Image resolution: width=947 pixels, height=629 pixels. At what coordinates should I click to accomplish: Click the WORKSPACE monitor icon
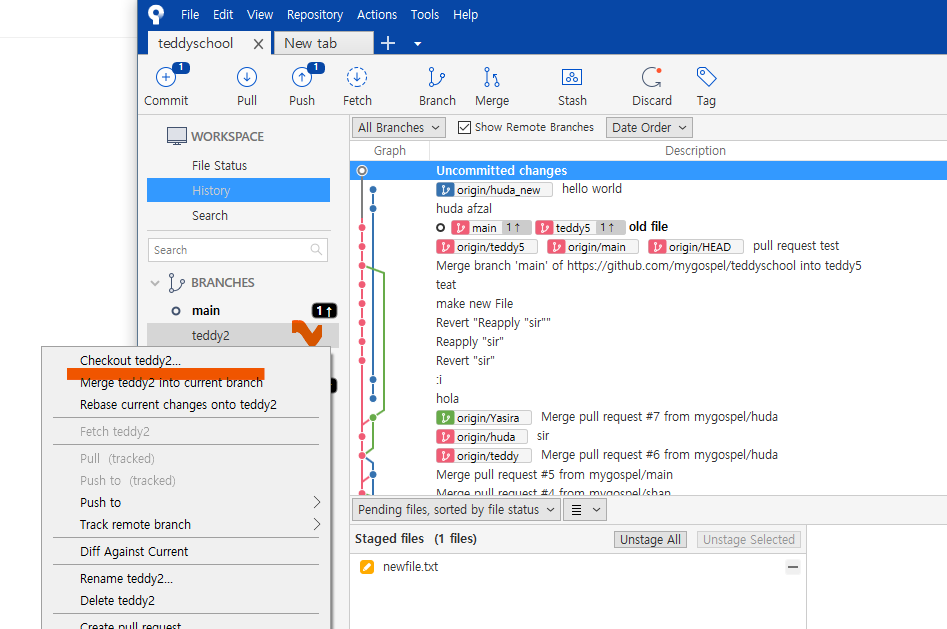[x=176, y=137]
